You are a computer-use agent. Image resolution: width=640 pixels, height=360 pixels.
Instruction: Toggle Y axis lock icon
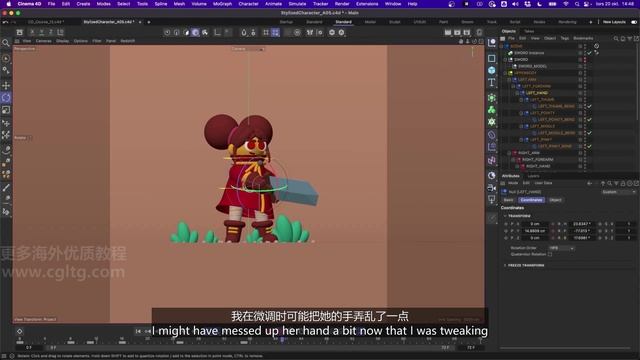(x=41, y=32)
